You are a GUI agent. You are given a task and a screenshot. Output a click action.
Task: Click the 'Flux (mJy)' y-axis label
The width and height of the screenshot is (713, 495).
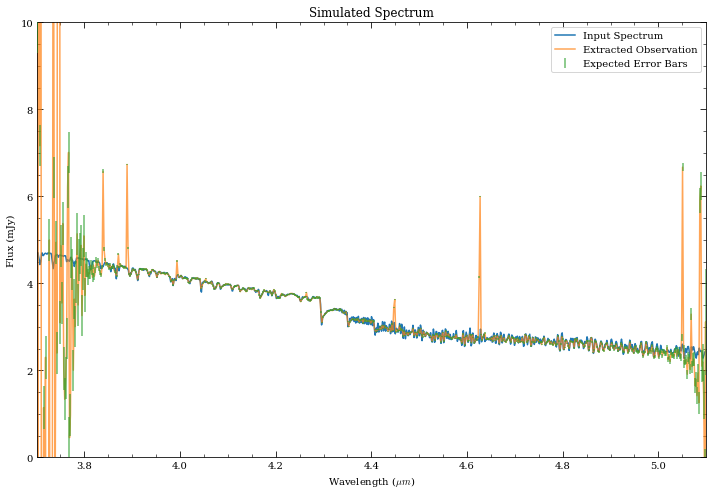coord(10,241)
